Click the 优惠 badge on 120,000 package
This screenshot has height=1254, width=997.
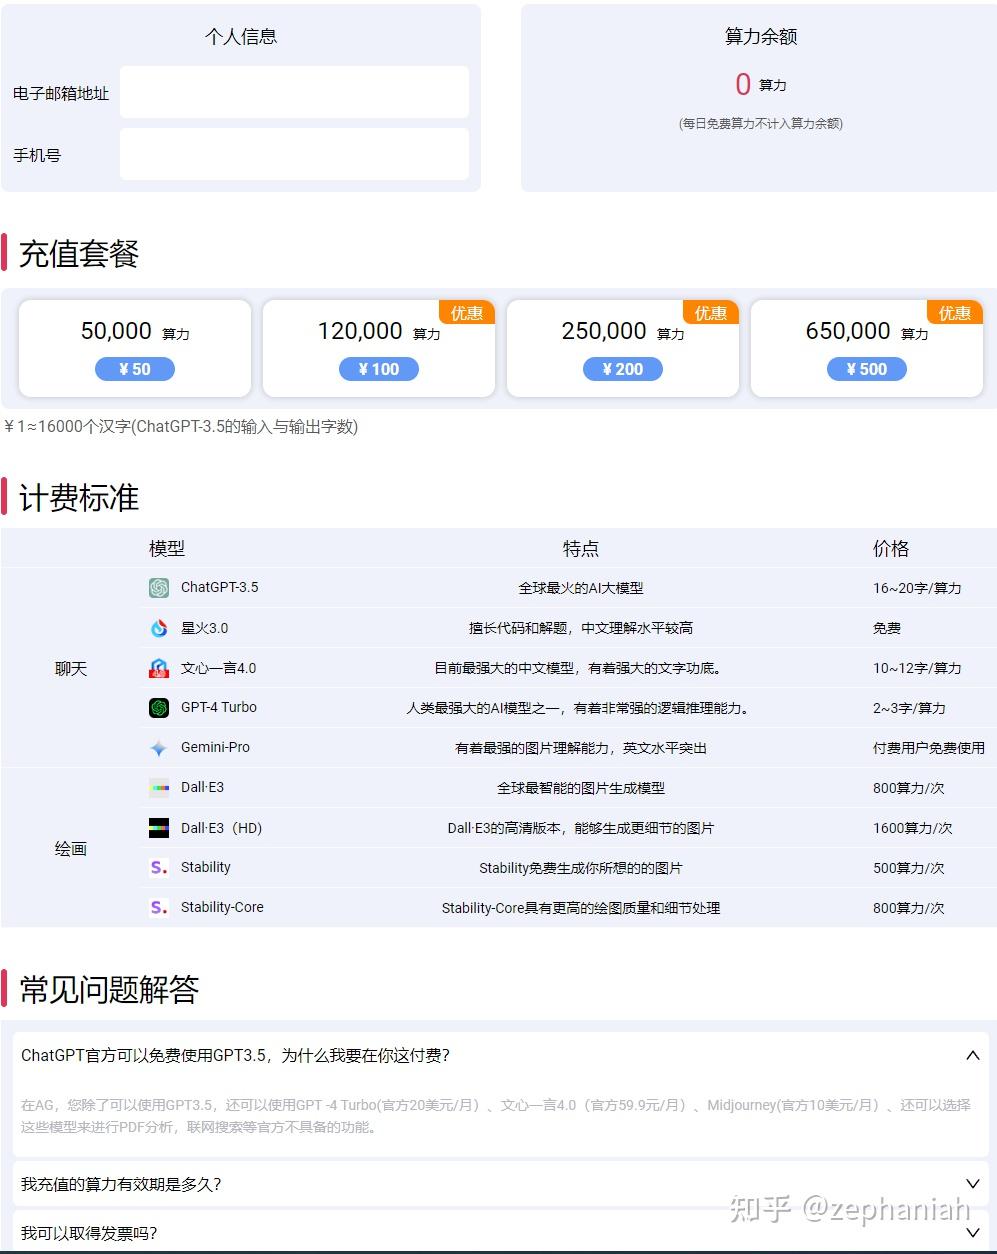click(x=467, y=312)
